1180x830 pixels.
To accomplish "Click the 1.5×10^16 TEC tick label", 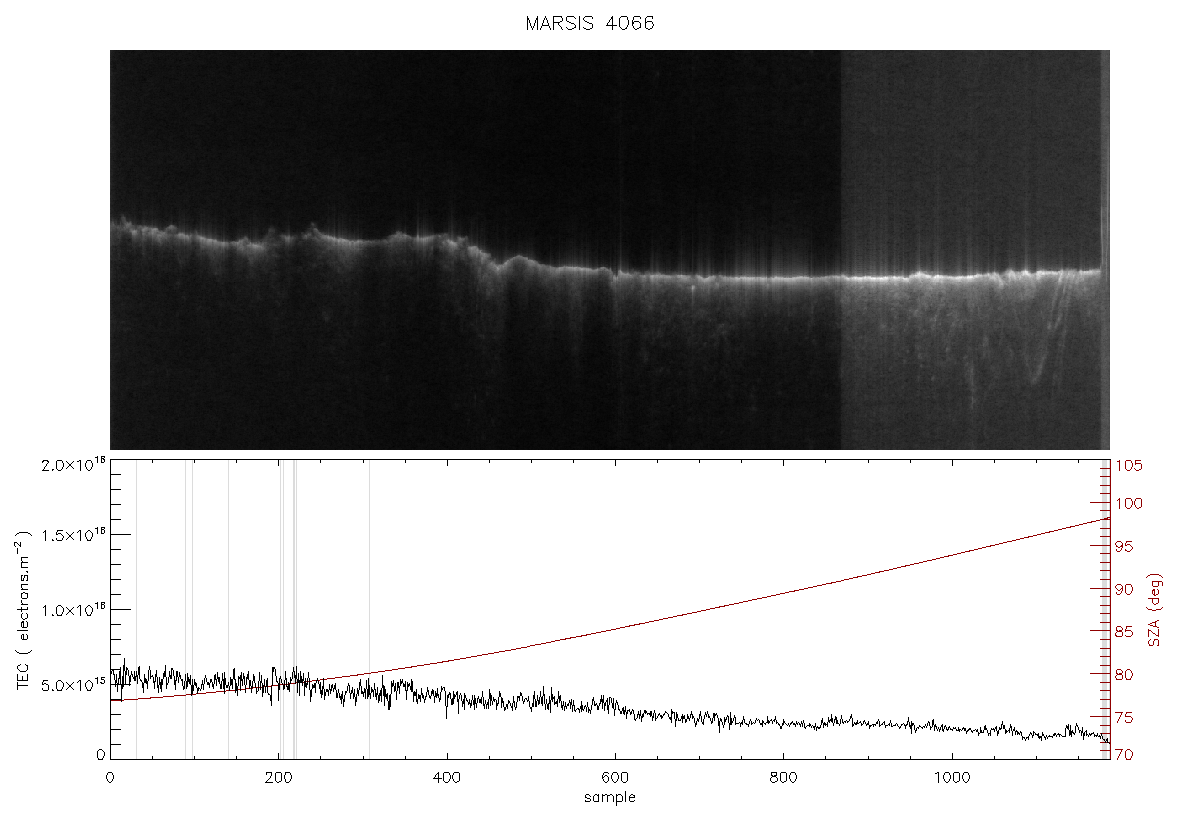I will point(74,535).
